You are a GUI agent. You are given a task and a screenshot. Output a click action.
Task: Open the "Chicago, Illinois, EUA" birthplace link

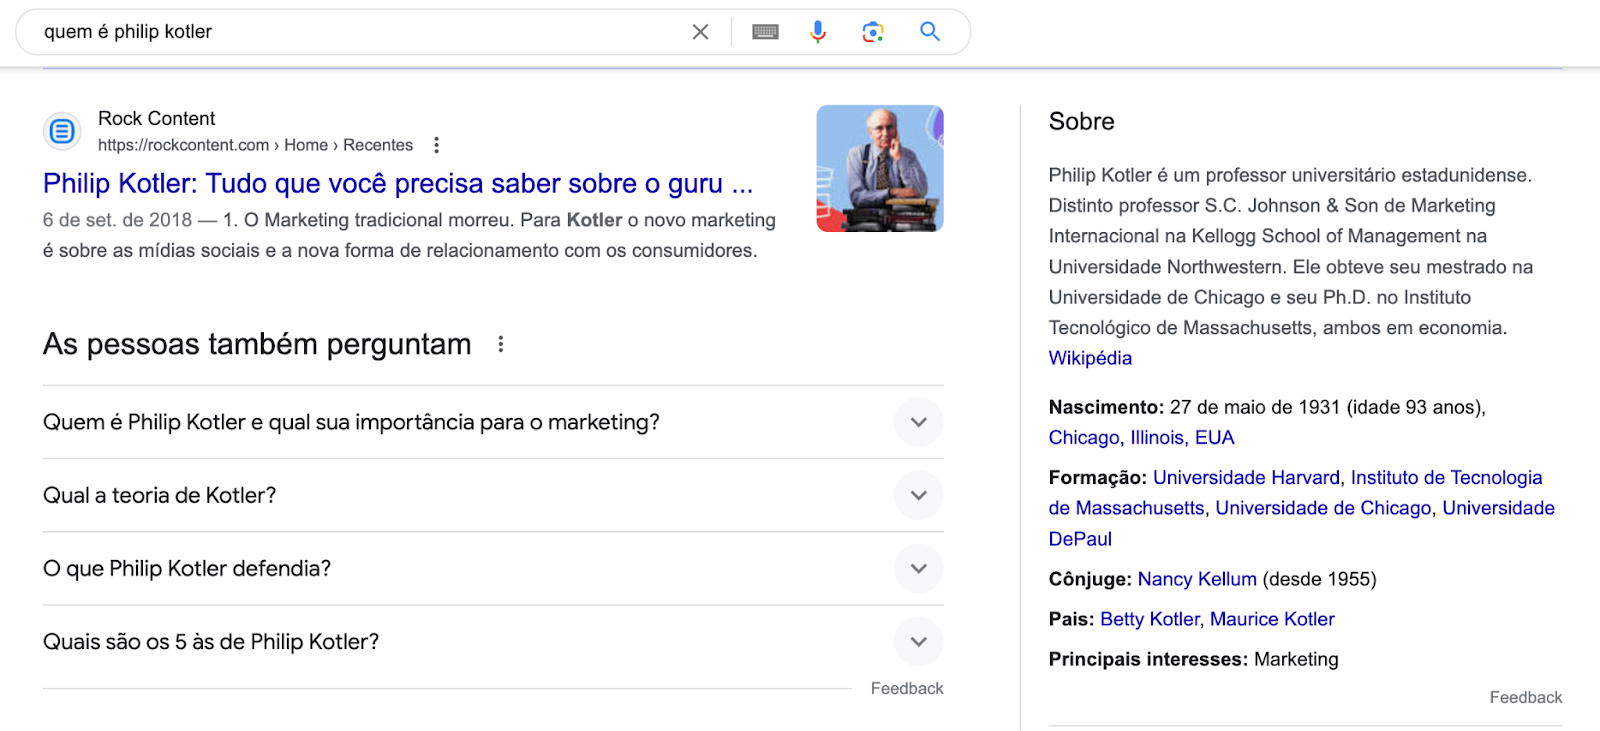1141,437
